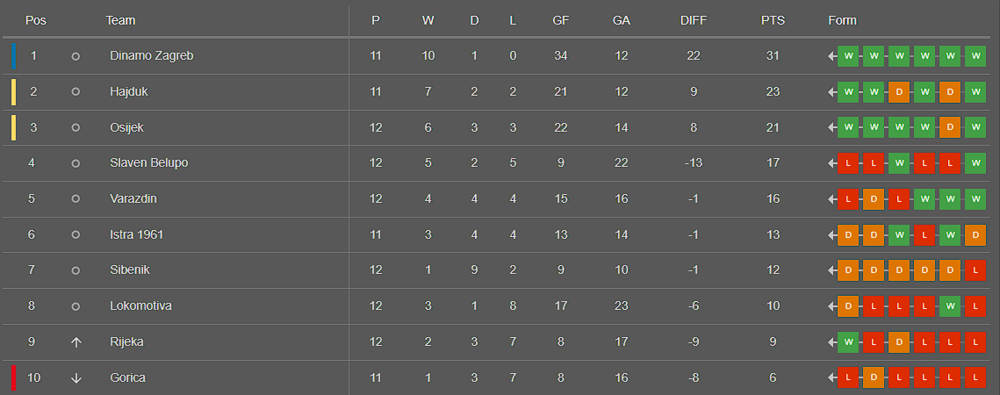Click the first orange D badge in Istra 1961's form
This screenshot has height=395, width=1000.
pos(848,235)
